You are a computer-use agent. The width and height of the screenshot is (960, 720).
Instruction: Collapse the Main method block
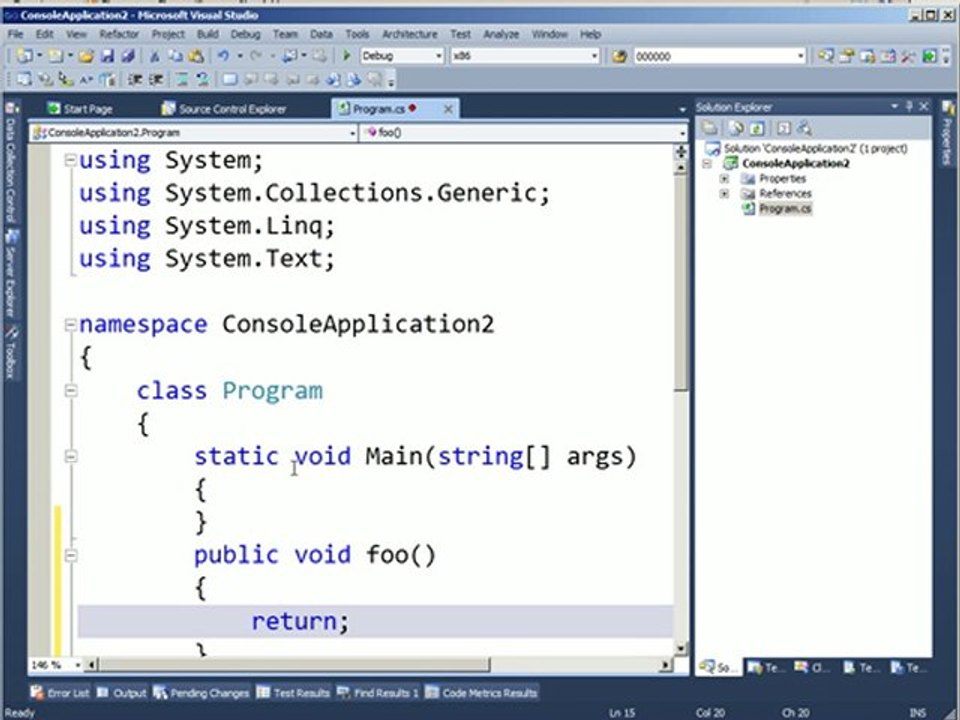[70, 456]
